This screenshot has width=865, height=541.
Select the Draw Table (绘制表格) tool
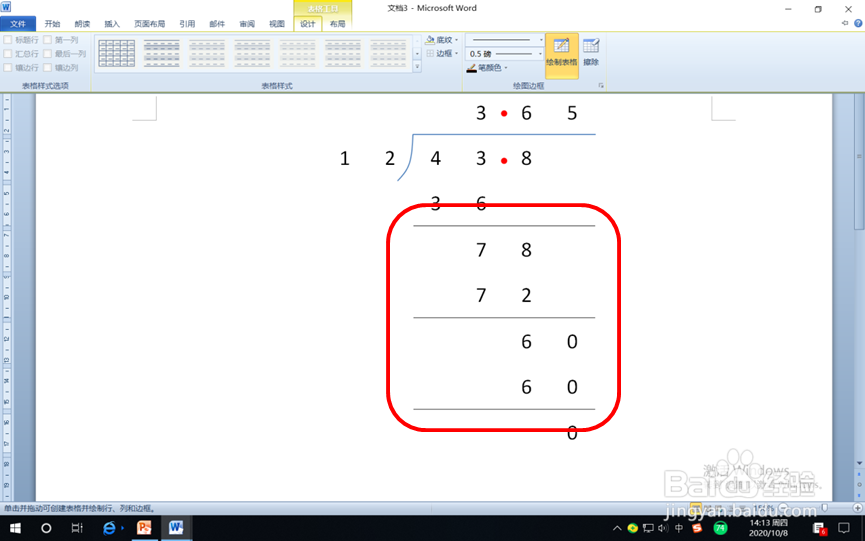562,54
